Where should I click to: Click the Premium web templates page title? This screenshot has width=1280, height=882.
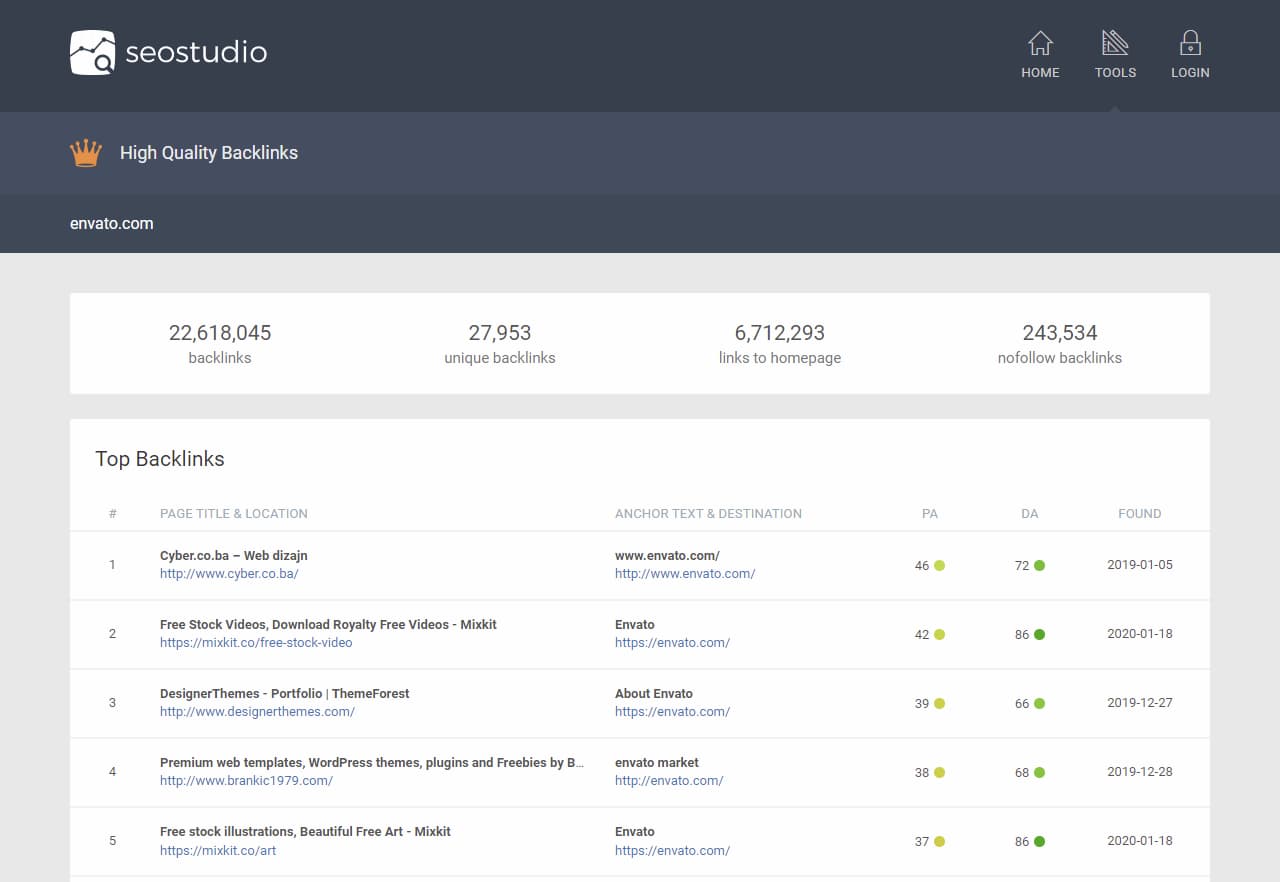pos(372,763)
